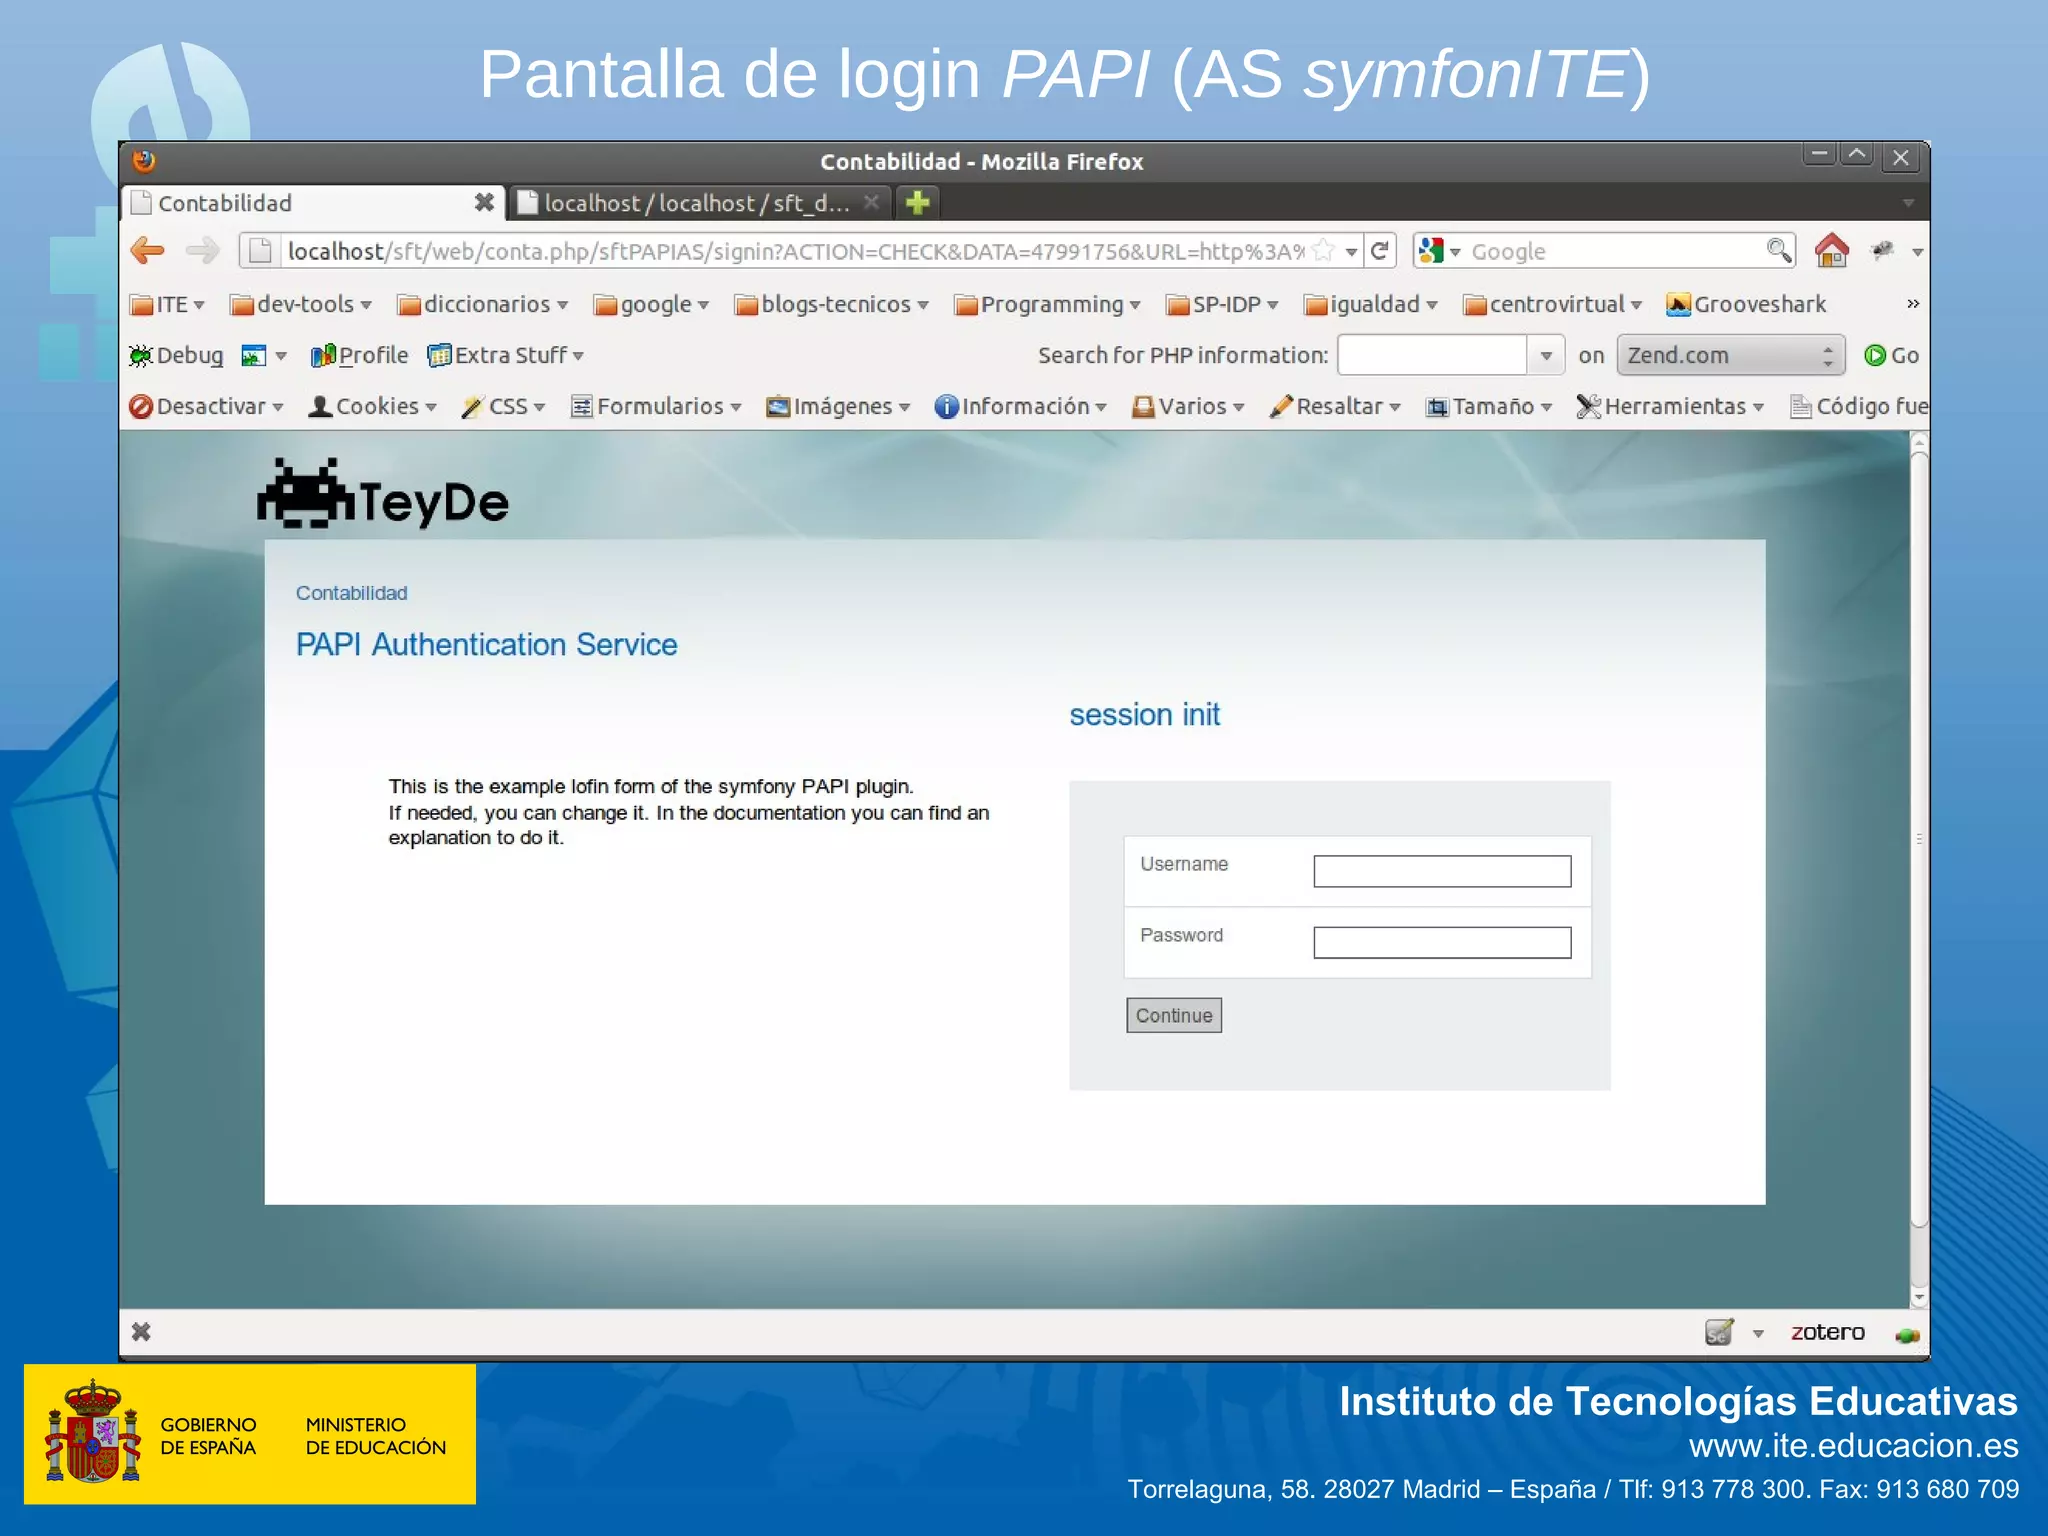Close the status bar with the X icon
This screenshot has width=2048, height=1536.
point(141,1332)
